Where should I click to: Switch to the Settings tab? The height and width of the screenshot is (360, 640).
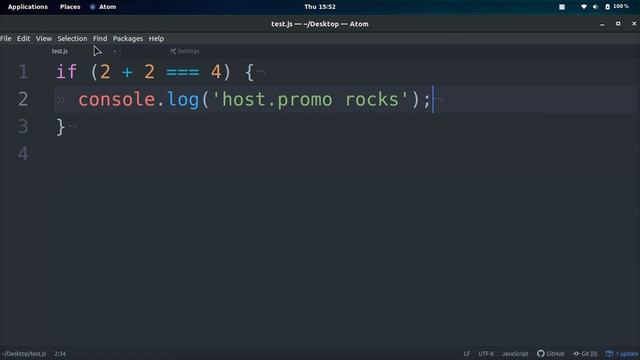tap(185, 51)
